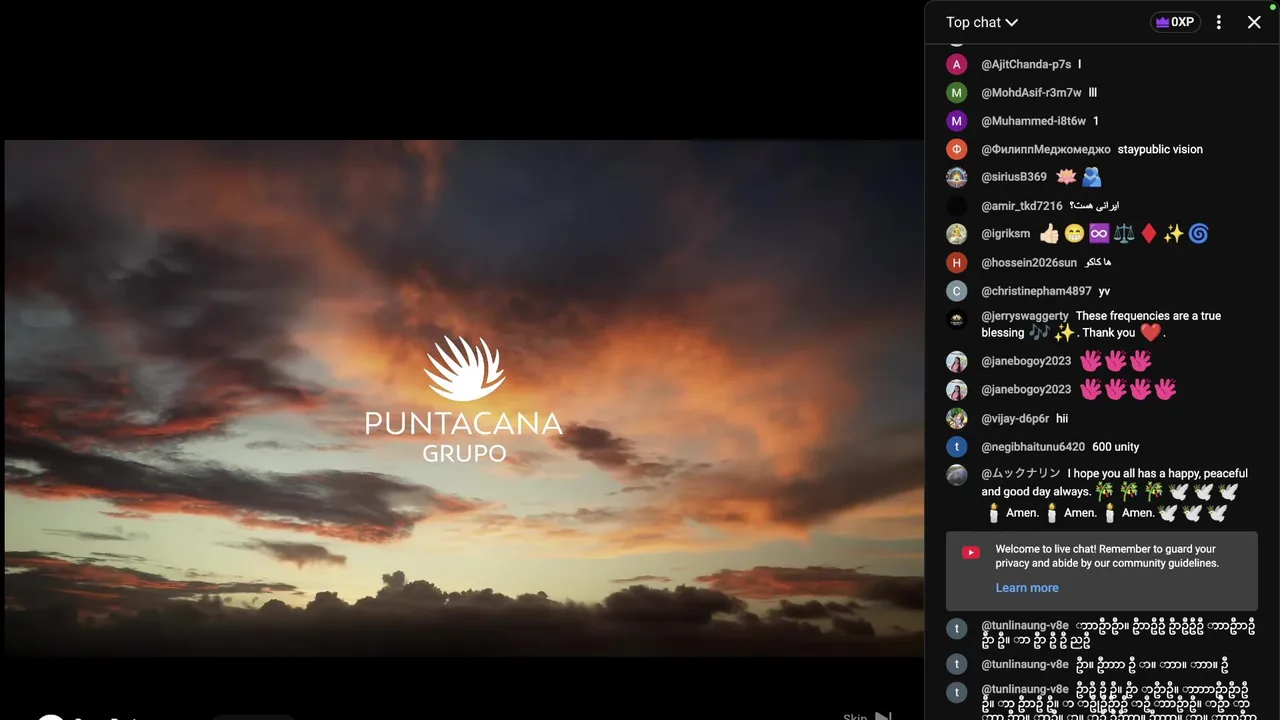The height and width of the screenshot is (720, 1280).
Task: Click AjitChanda-p7s avatar icon
Action: (x=957, y=64)
